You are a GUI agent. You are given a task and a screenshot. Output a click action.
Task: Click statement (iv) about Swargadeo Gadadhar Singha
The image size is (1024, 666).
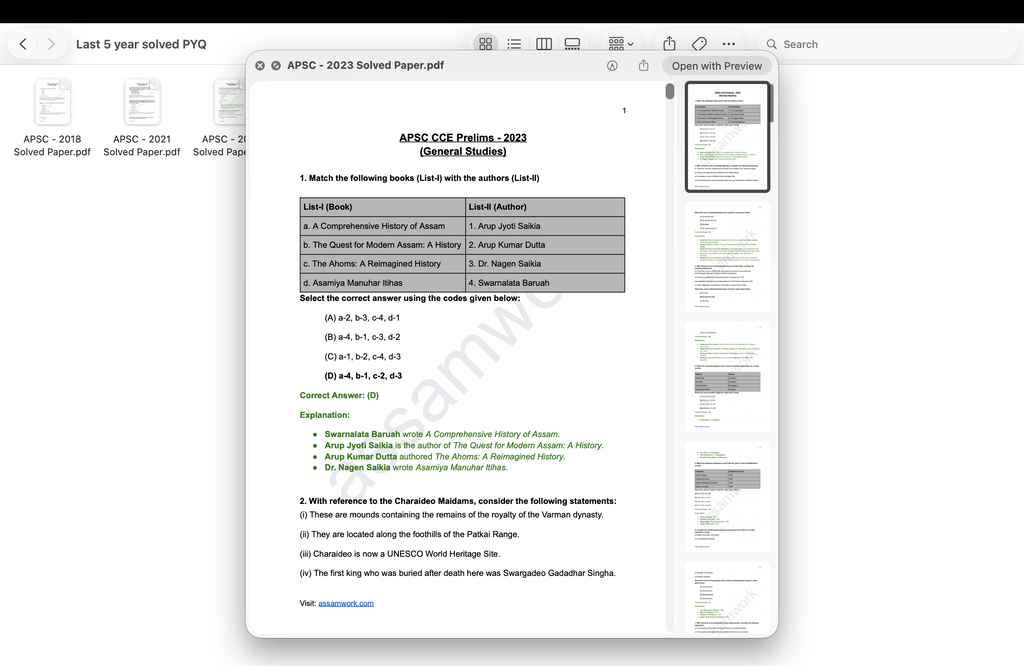coord(457,573)
